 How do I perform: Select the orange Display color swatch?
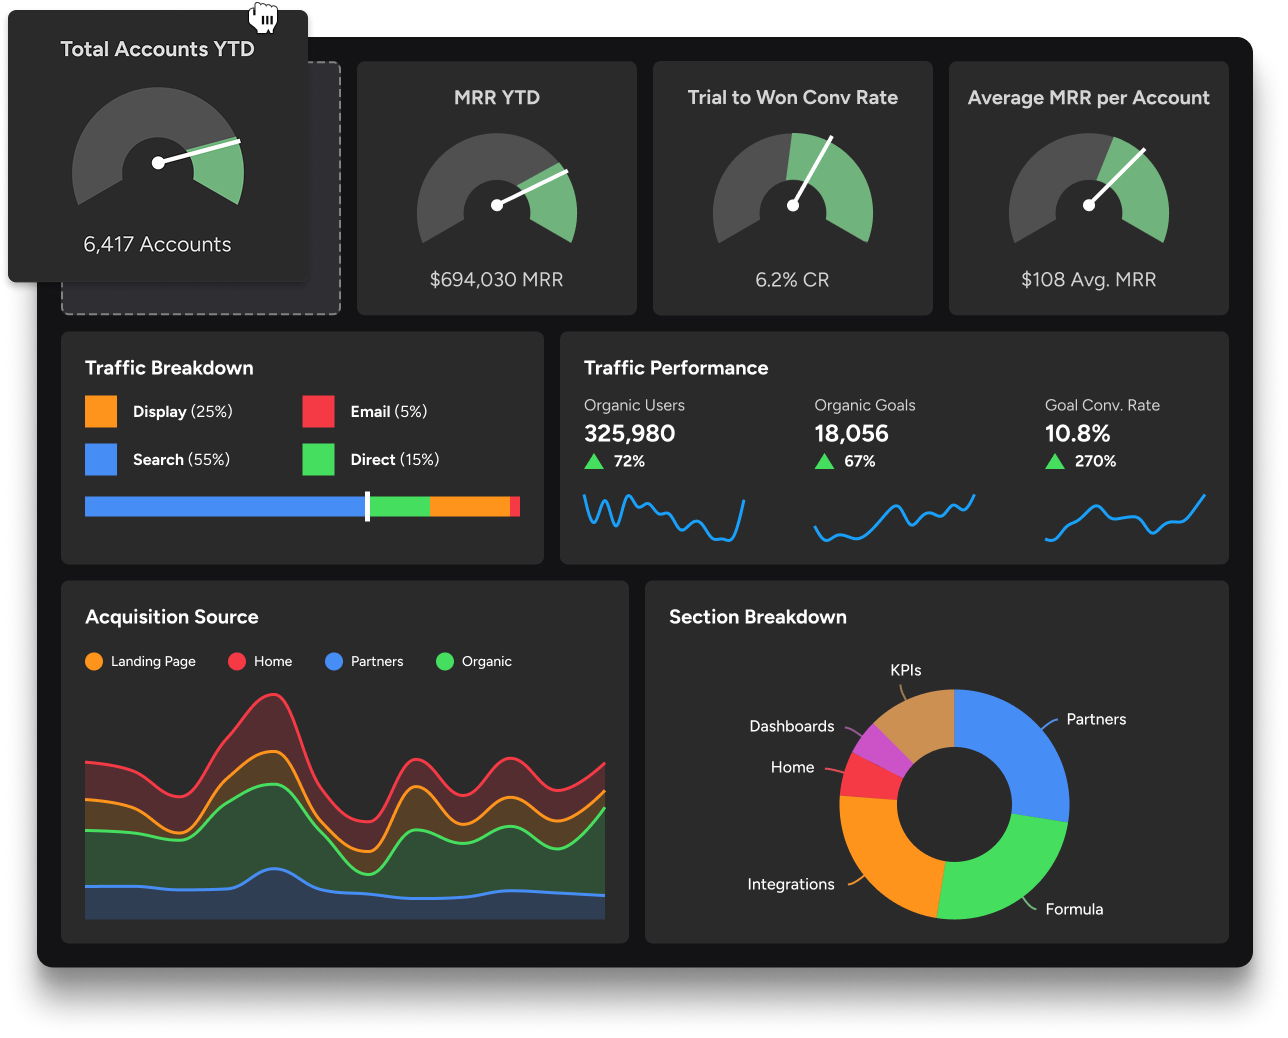[x=101, y=411]
